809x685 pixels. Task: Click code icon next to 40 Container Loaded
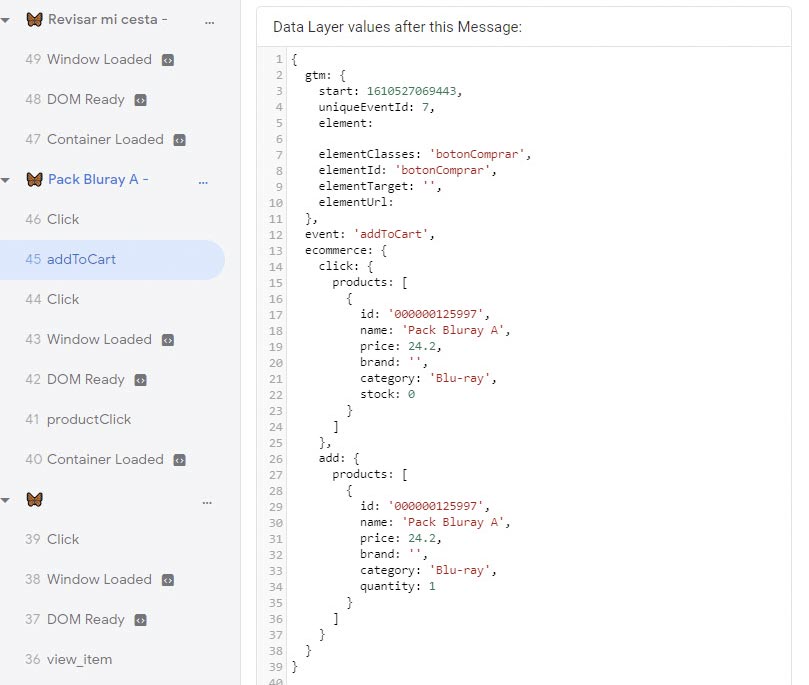[179, 460]
